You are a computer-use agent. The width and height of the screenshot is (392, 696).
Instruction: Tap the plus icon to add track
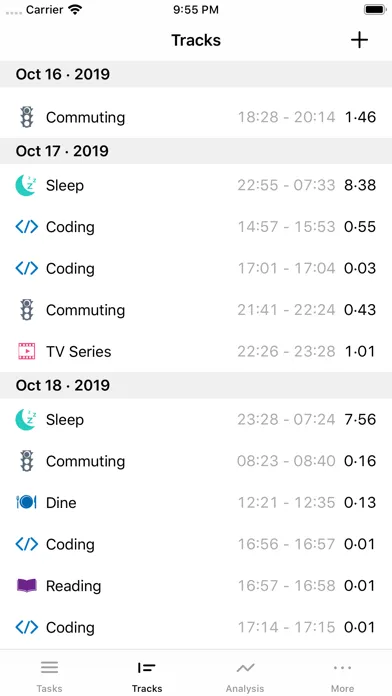pyautogui.click(x=359, y=40)
